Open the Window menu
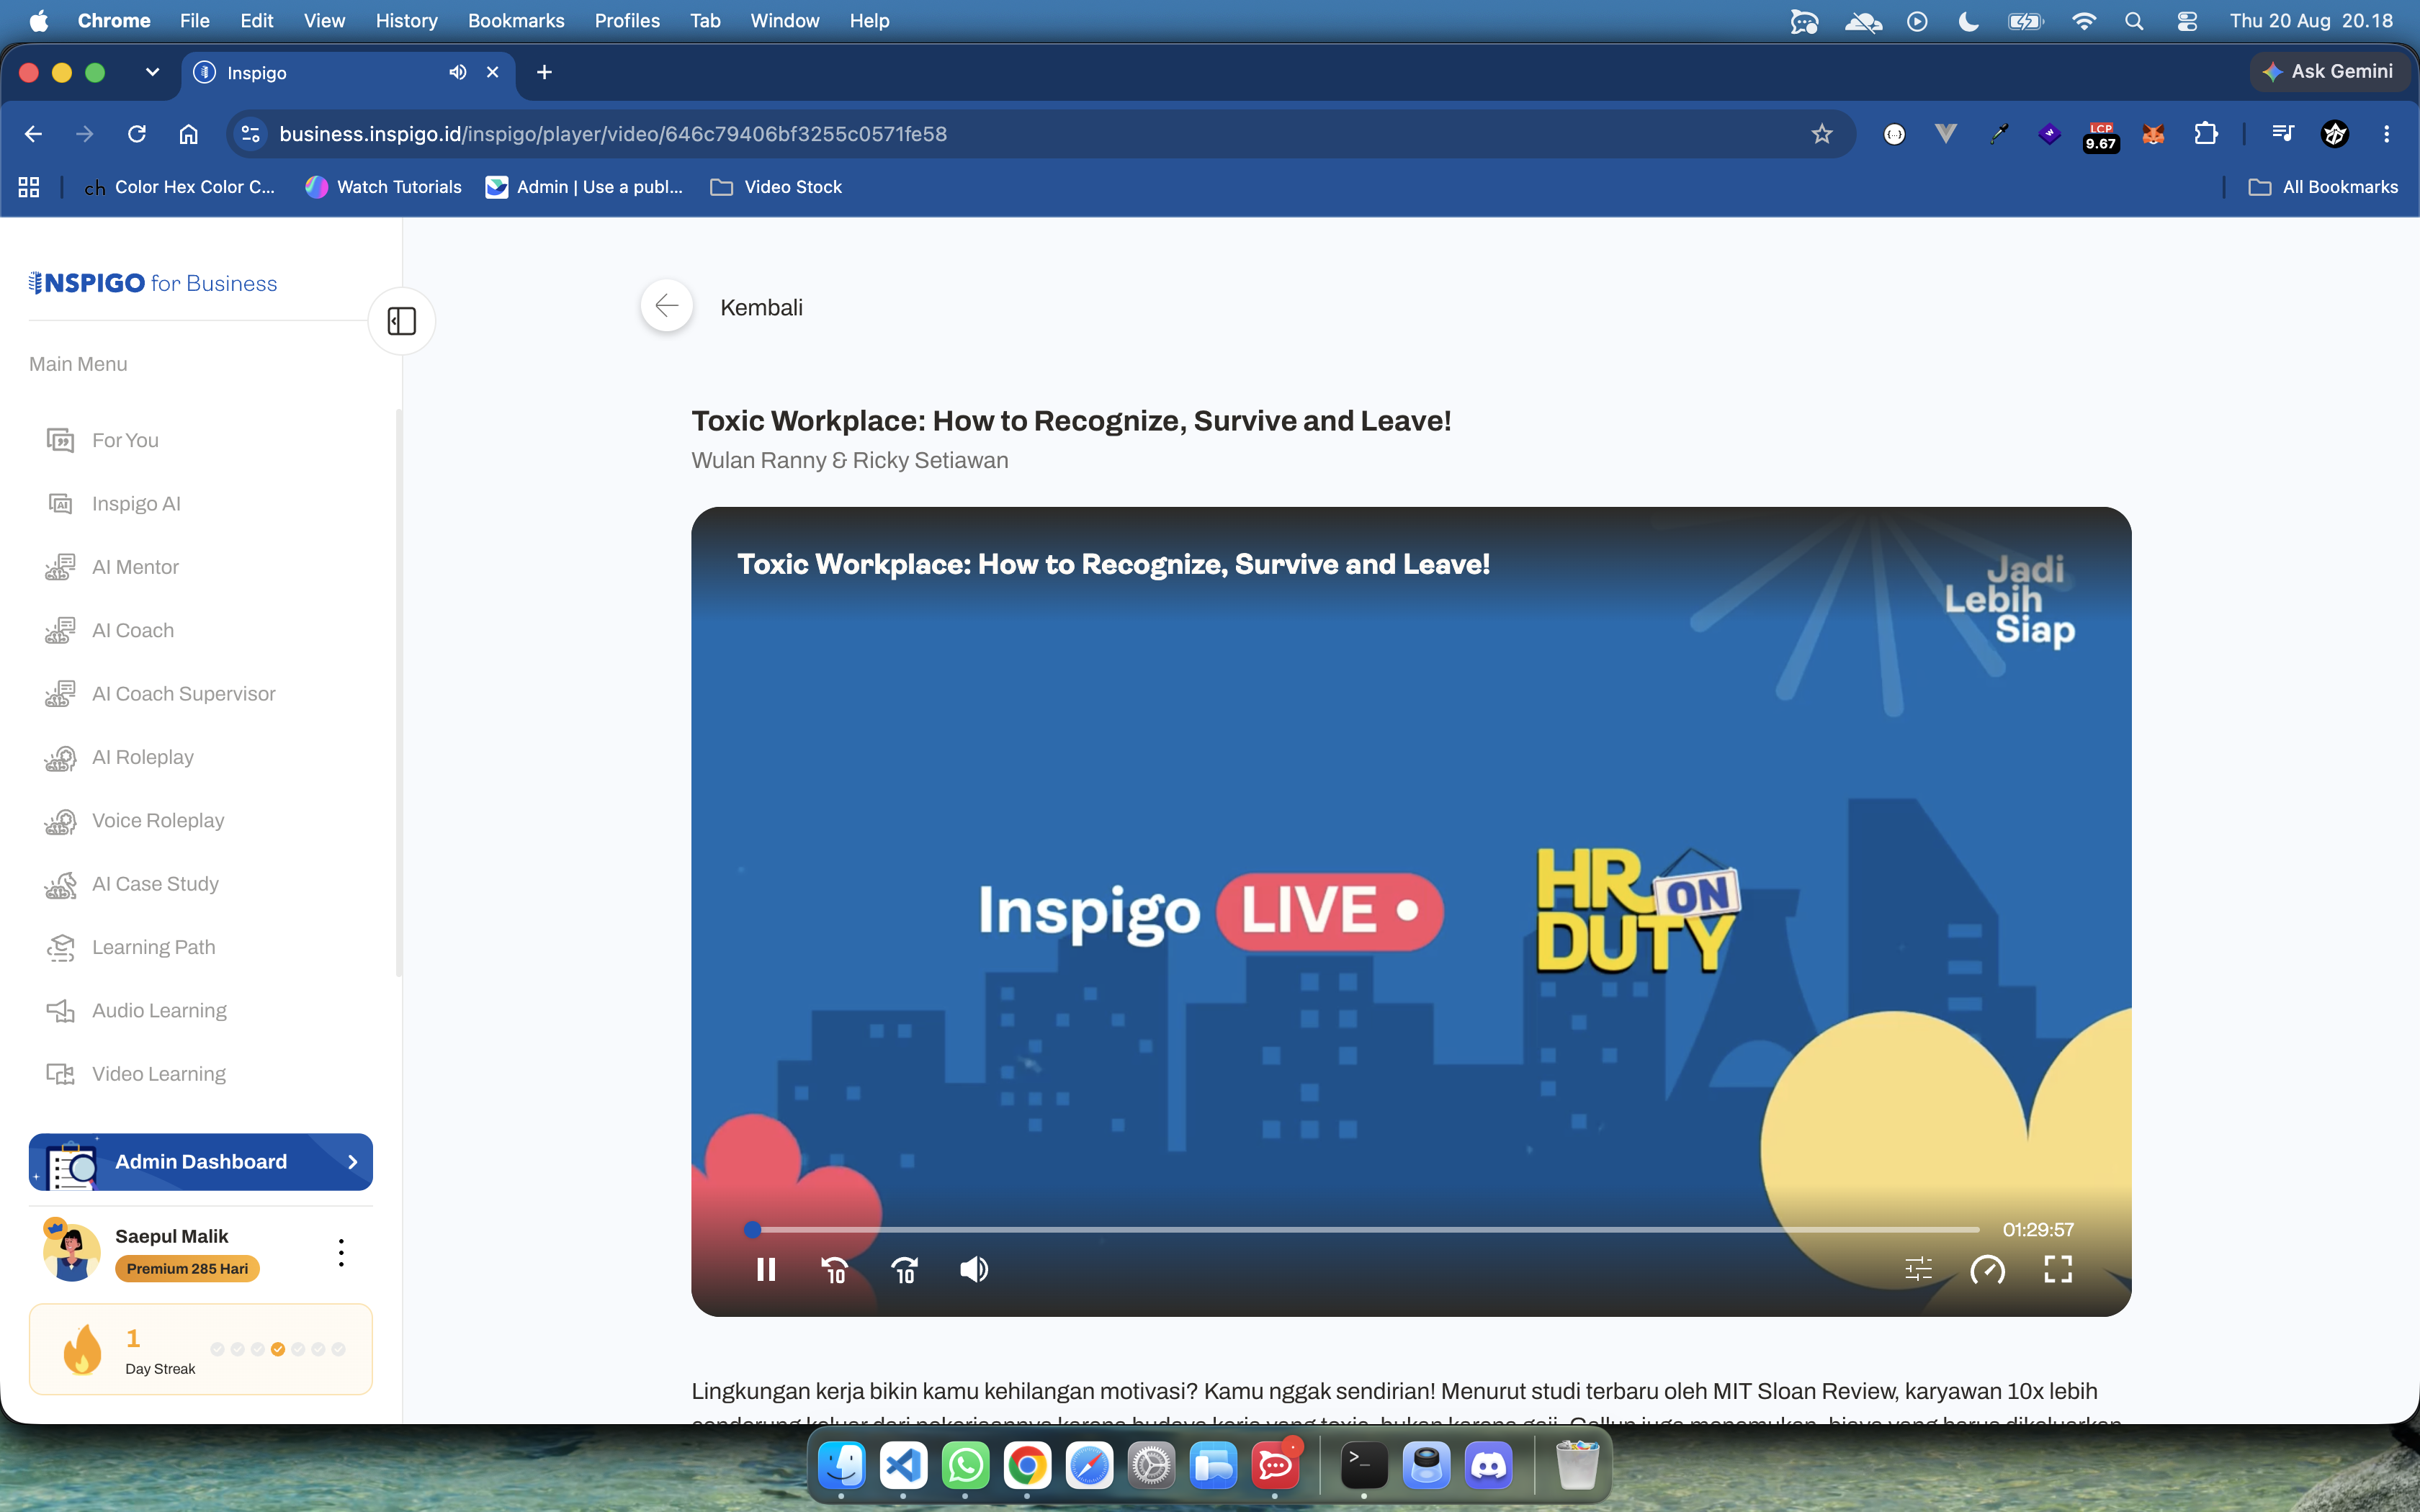 (x=784, y=20)
